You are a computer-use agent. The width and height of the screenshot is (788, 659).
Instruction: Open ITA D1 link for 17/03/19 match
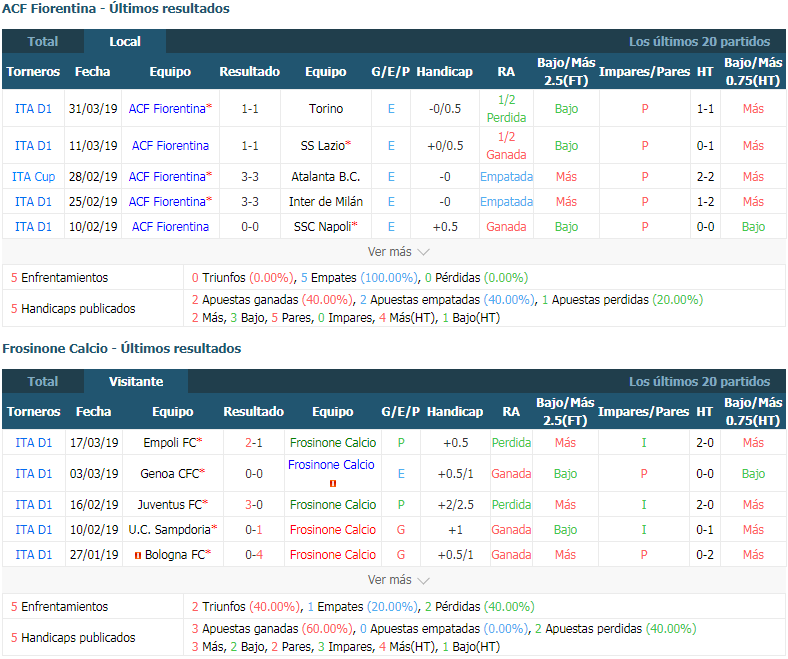tap(33, 443)
